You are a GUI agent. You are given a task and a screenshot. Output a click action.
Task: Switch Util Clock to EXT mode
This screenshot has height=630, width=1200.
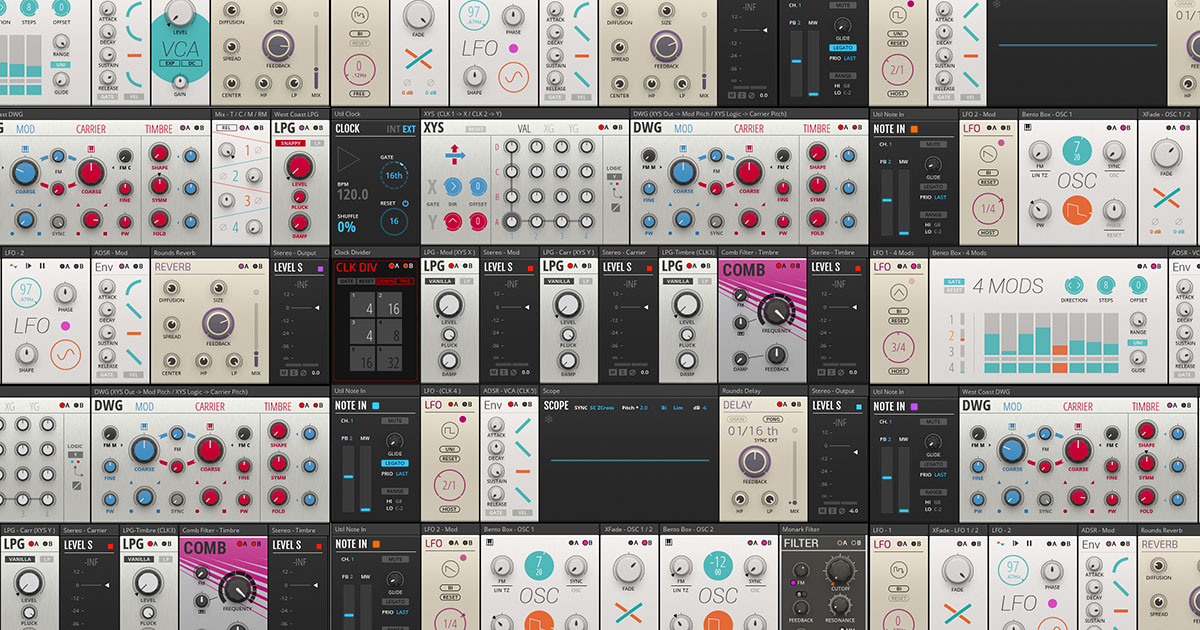[408, 129]
